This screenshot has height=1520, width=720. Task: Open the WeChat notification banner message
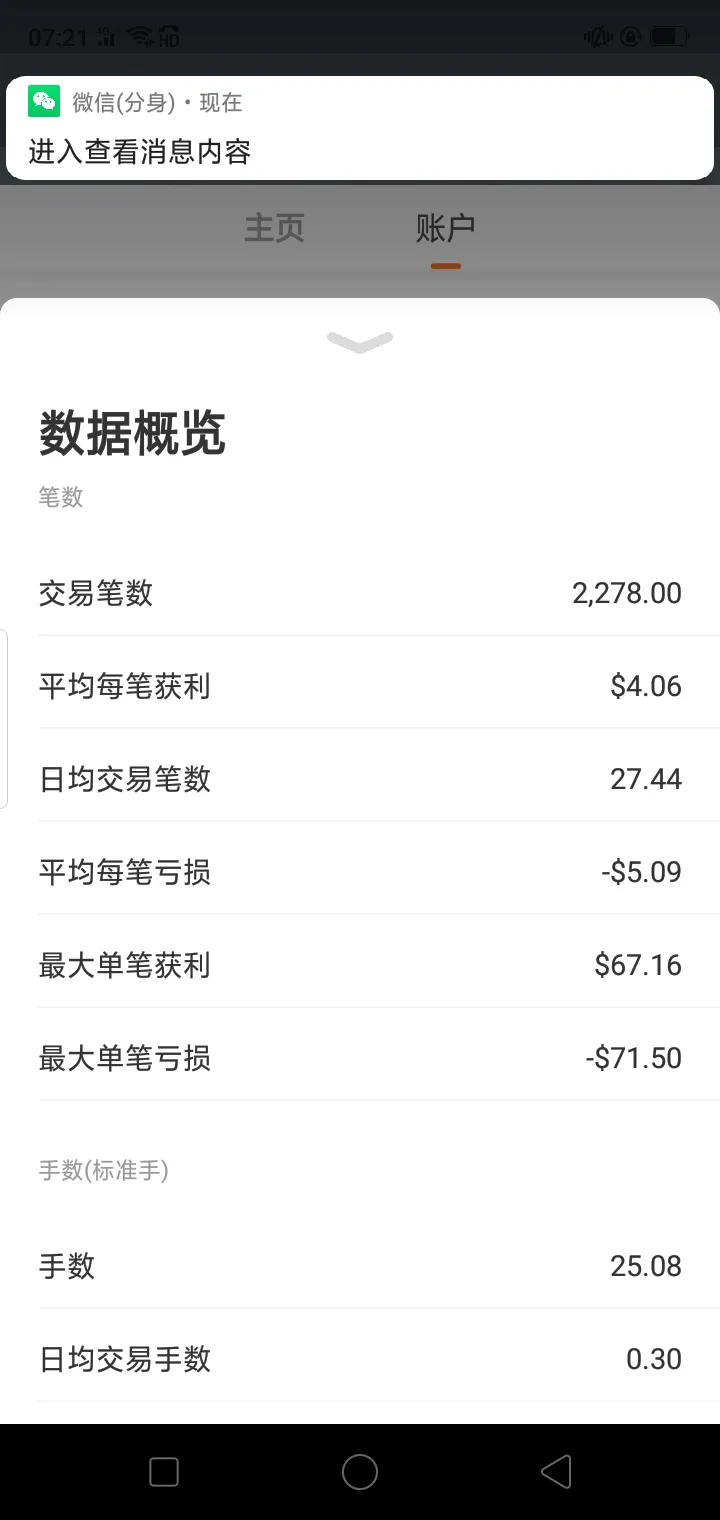click(360, 128)
